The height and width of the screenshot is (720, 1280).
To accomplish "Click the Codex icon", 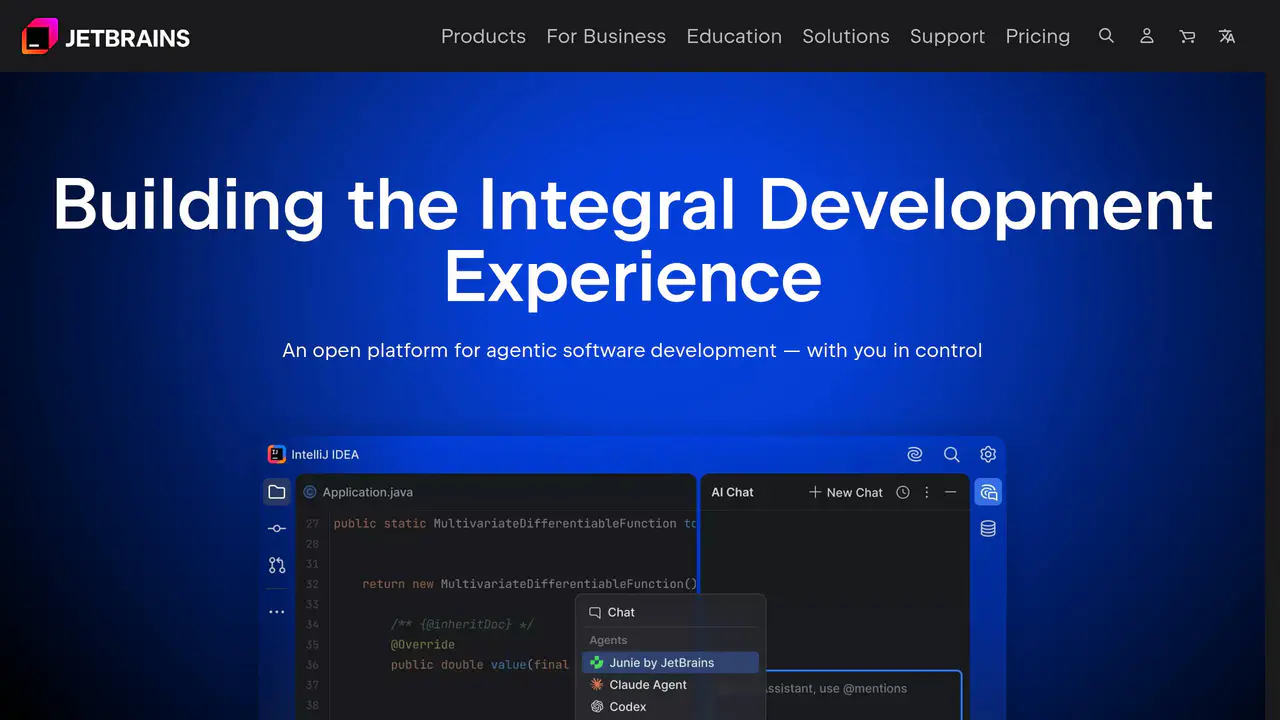I will pos(597,706).
